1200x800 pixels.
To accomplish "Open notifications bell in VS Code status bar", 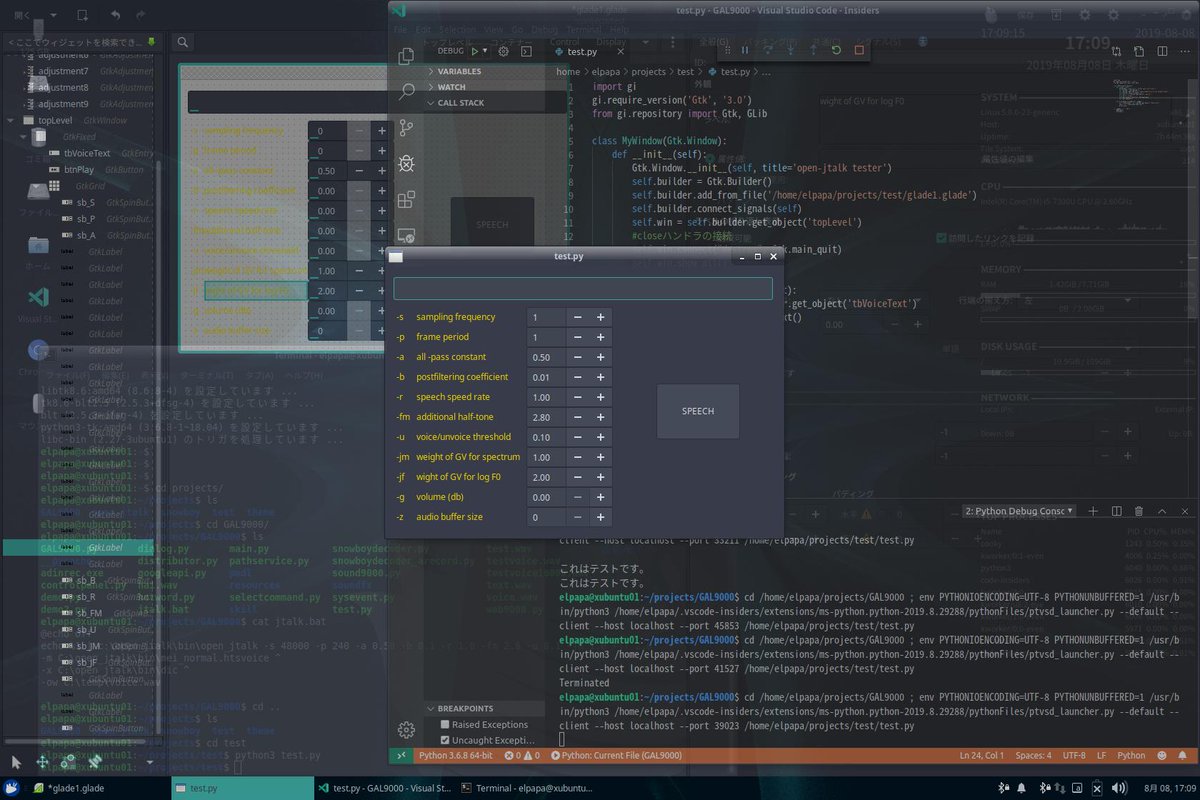I will 1183,756.
